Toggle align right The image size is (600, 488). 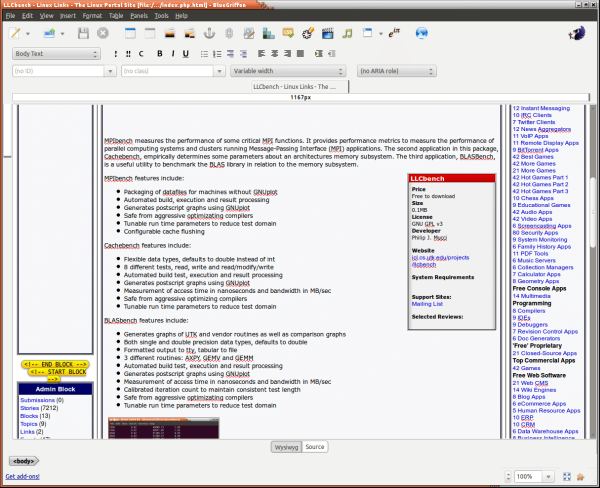click(287, 54)
